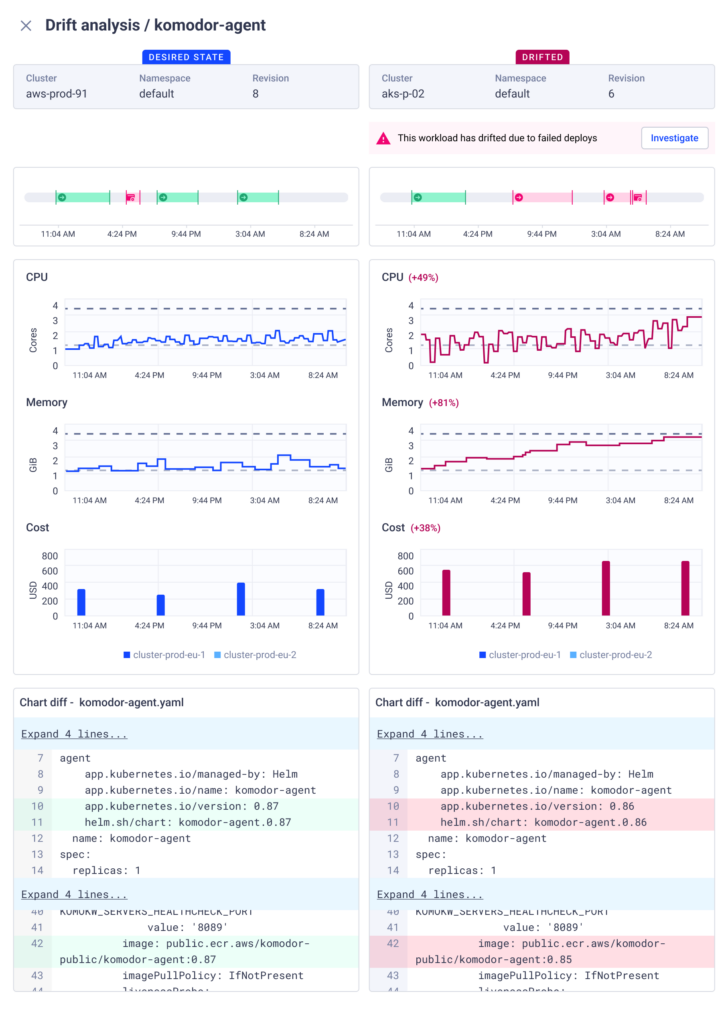This screenshot has width=728, height=1024.
Task: Click the 'Drift analysis / komodor-agent' title
Action: click(x=155, y=25)
